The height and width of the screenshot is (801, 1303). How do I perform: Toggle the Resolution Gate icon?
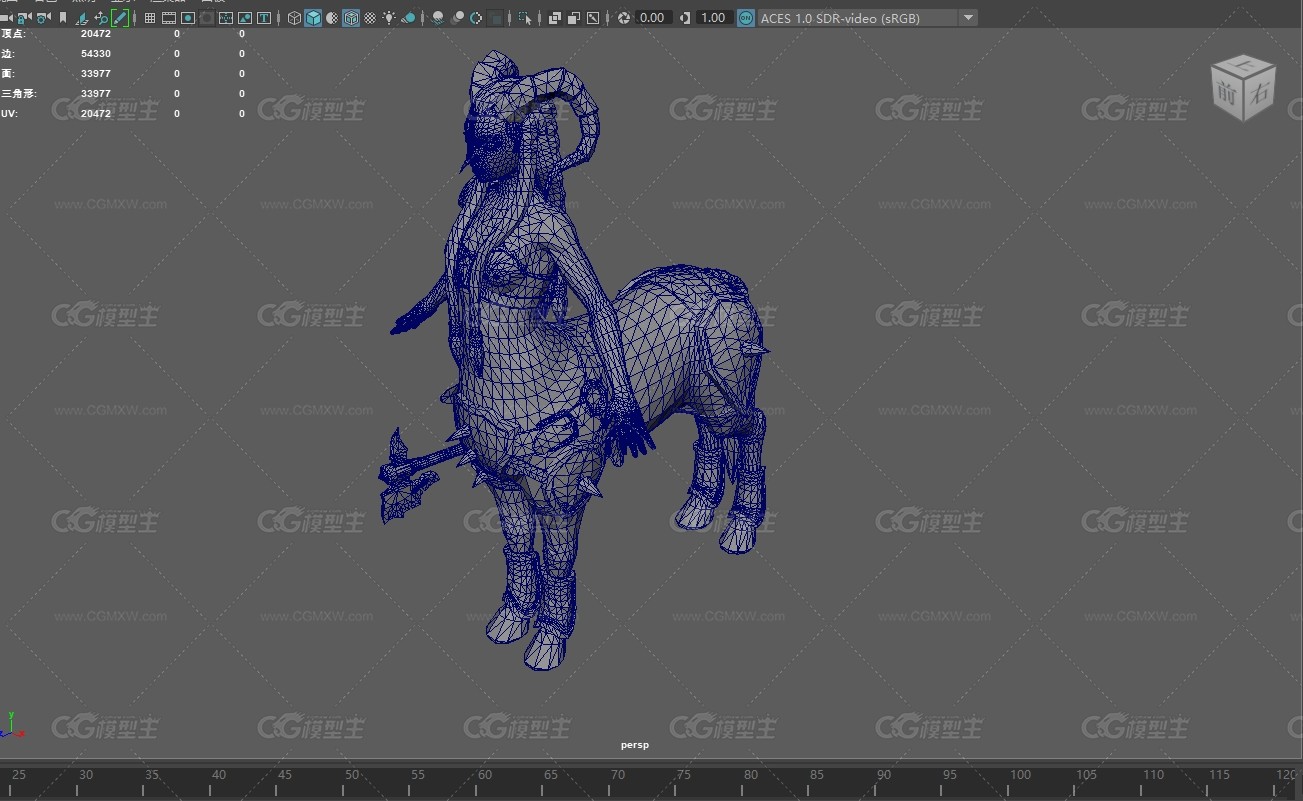click(187, 18)
